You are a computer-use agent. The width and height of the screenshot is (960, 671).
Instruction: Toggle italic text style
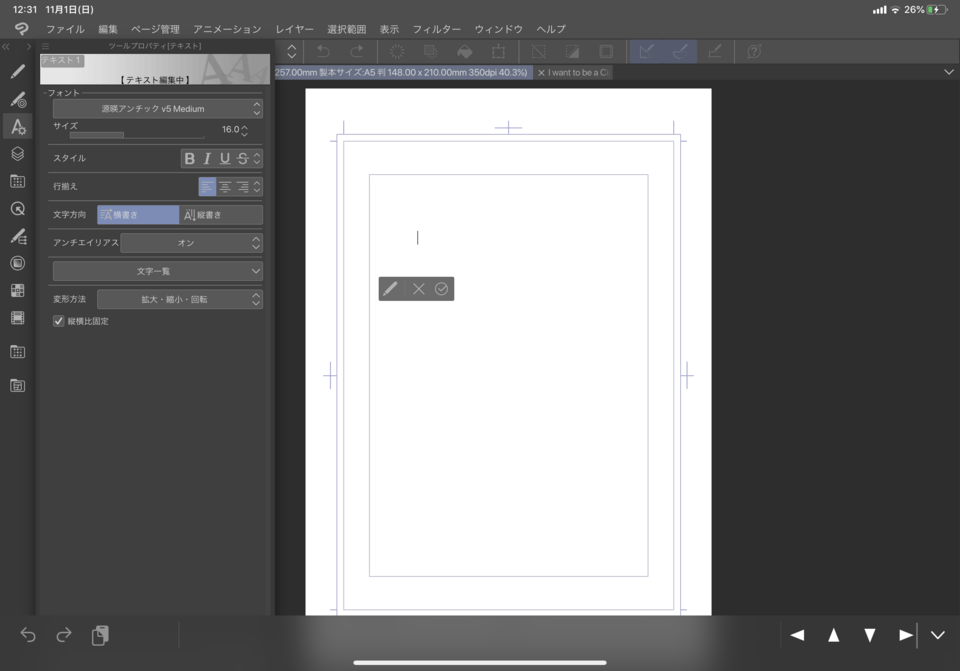click(207, 158)
